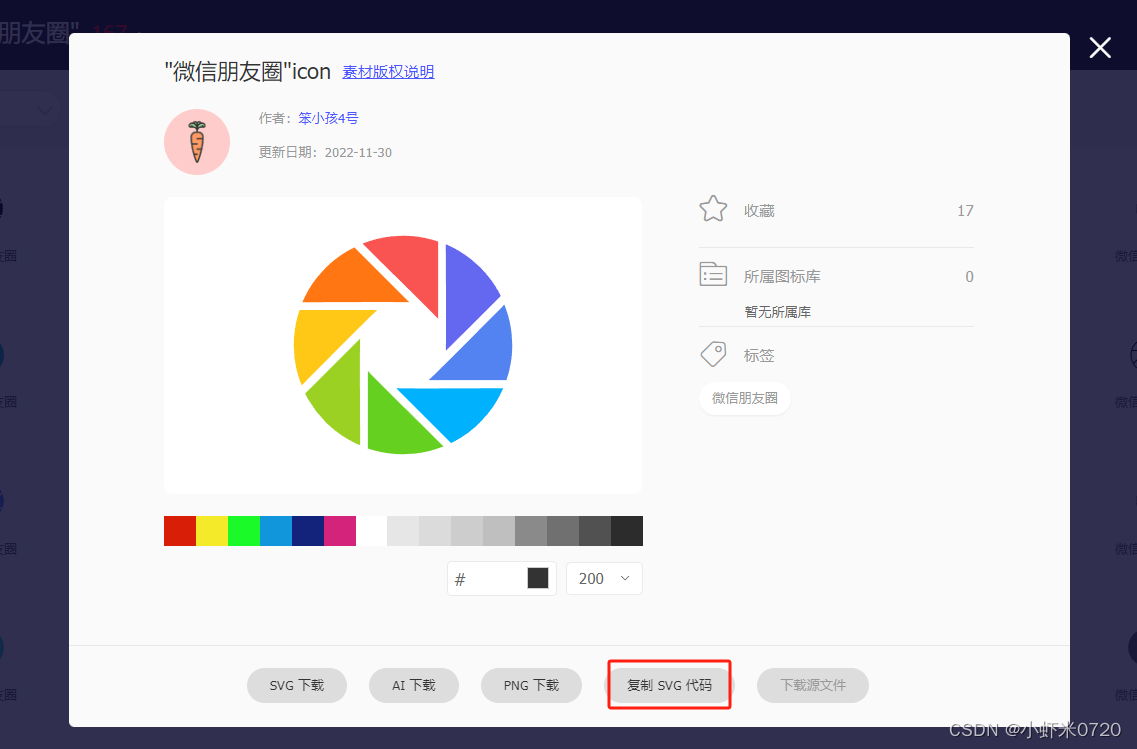Image resolution: width=1137 pixels, height=749 pixels.
Task: Open author 笨小孩4号 profile
Action: (328, 118)
